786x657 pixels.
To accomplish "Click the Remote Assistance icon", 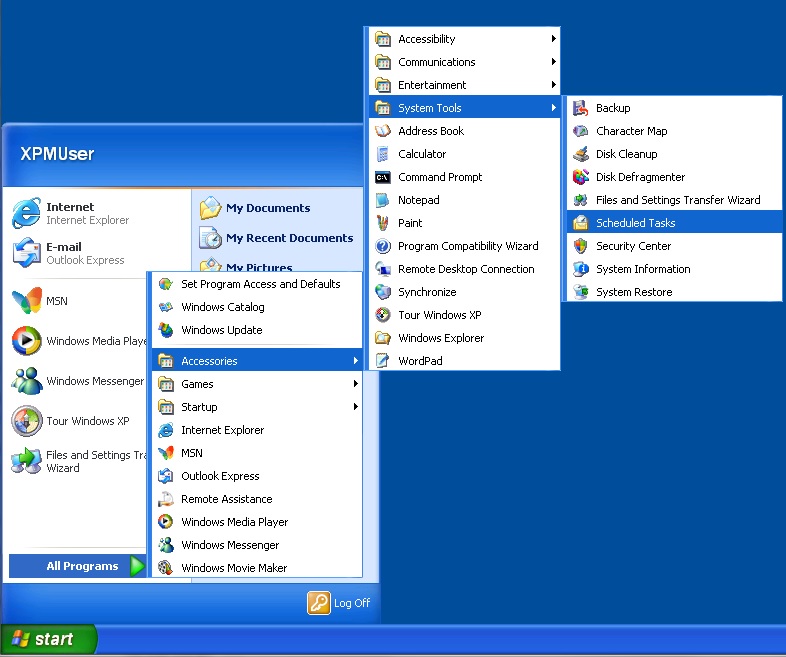I will click(166, 499).
